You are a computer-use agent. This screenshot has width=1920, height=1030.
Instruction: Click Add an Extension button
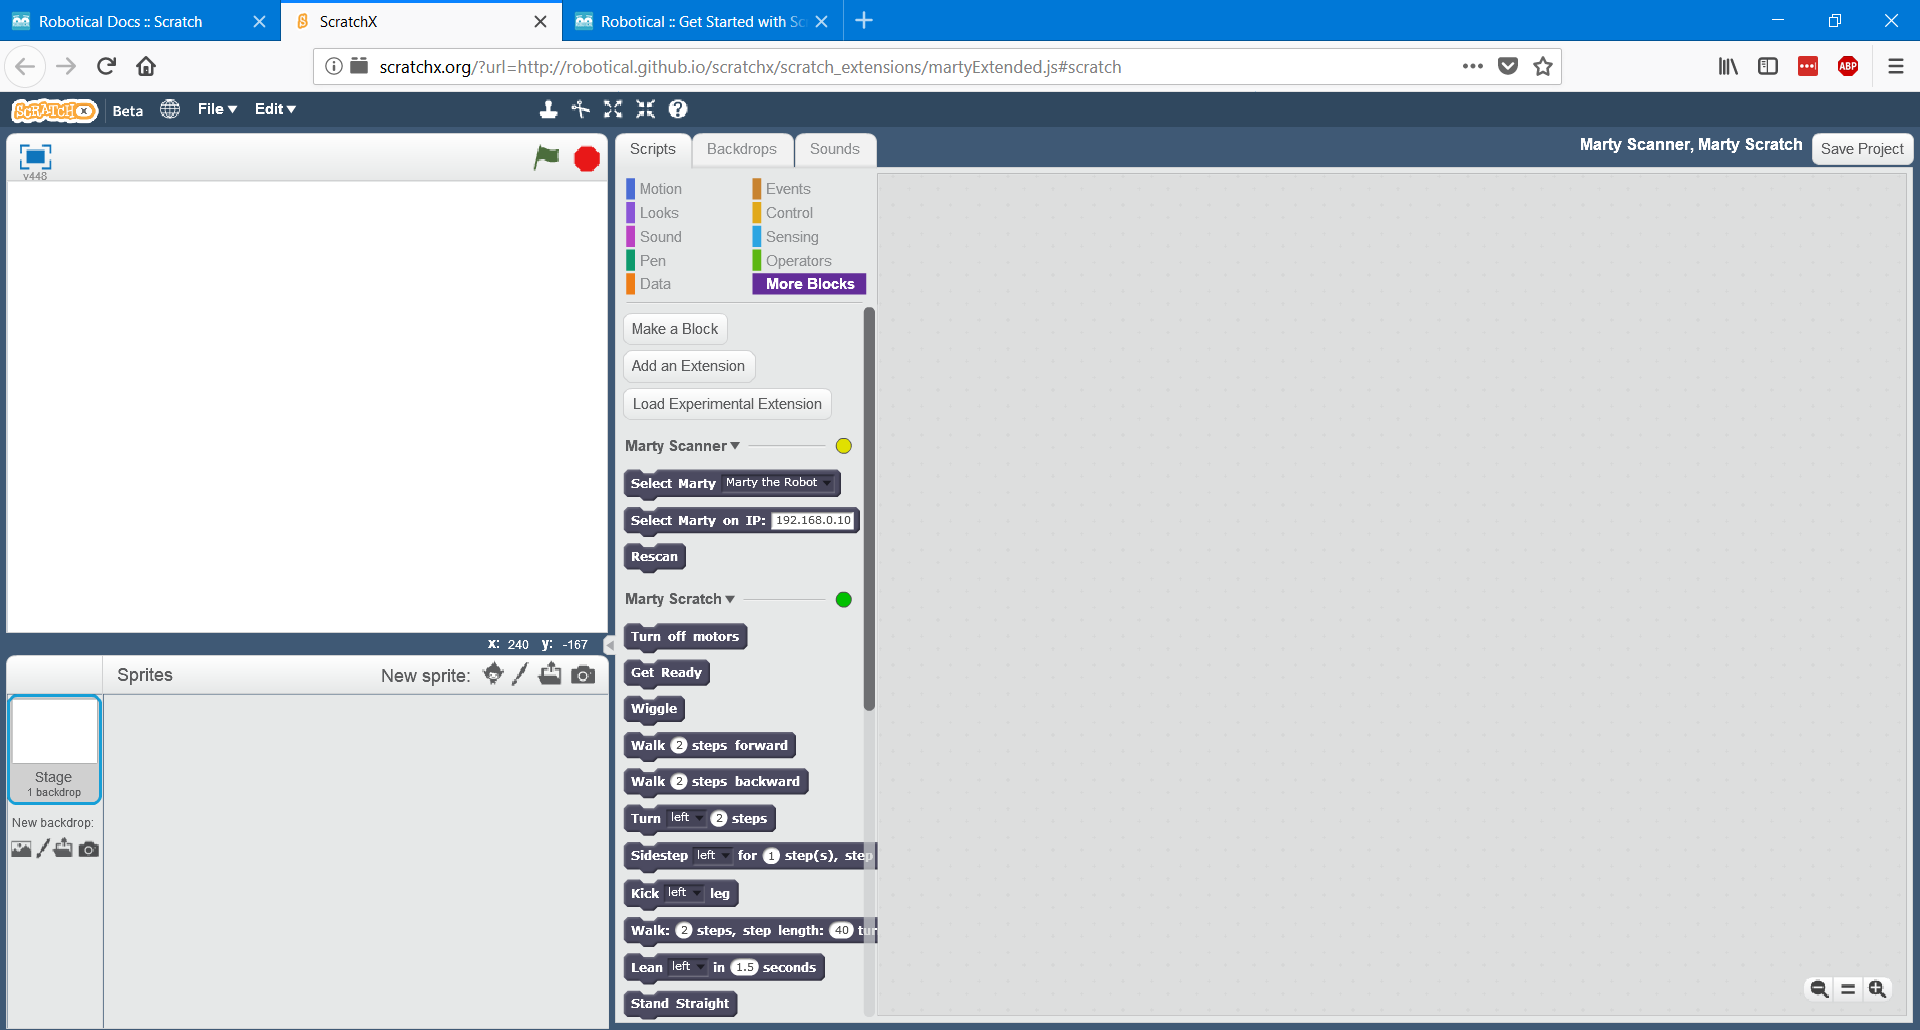click(688, 366)
